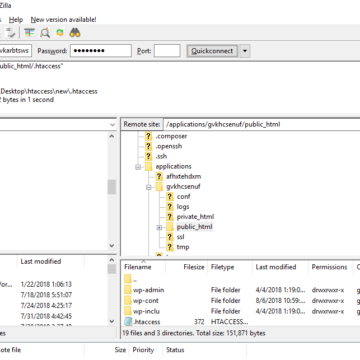Select the wp-inclu folder in file list
The height and width of the screenshot is (360, 360).
tap(146, 311)
